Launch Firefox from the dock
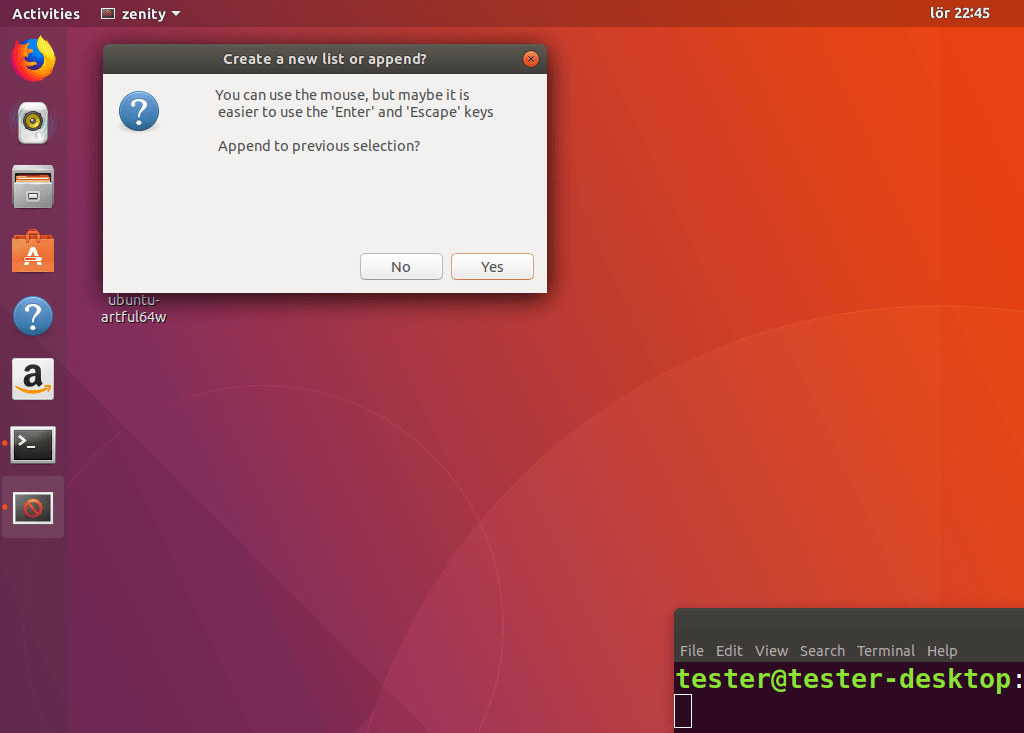 [x=33, y=59]
